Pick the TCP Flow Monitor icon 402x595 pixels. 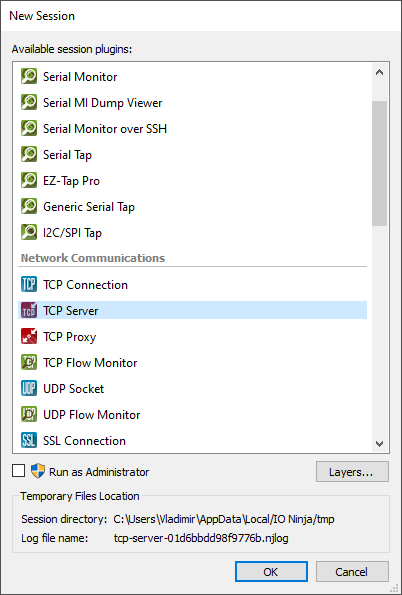[x=29, y=362]
